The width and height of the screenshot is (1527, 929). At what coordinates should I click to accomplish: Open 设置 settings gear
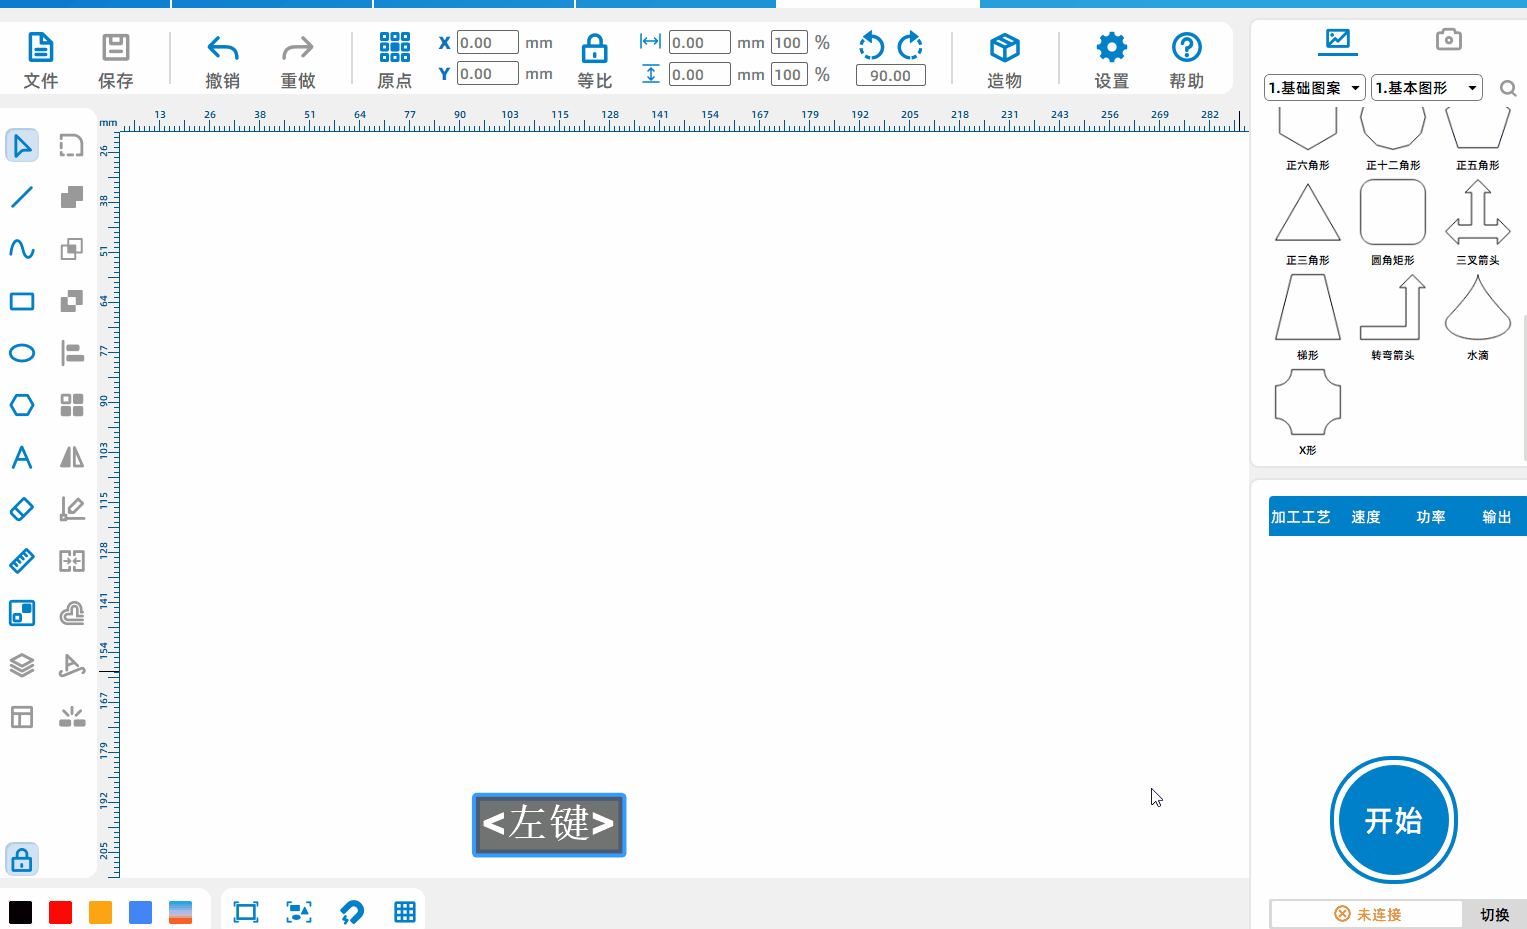[x=1111, y=47]
